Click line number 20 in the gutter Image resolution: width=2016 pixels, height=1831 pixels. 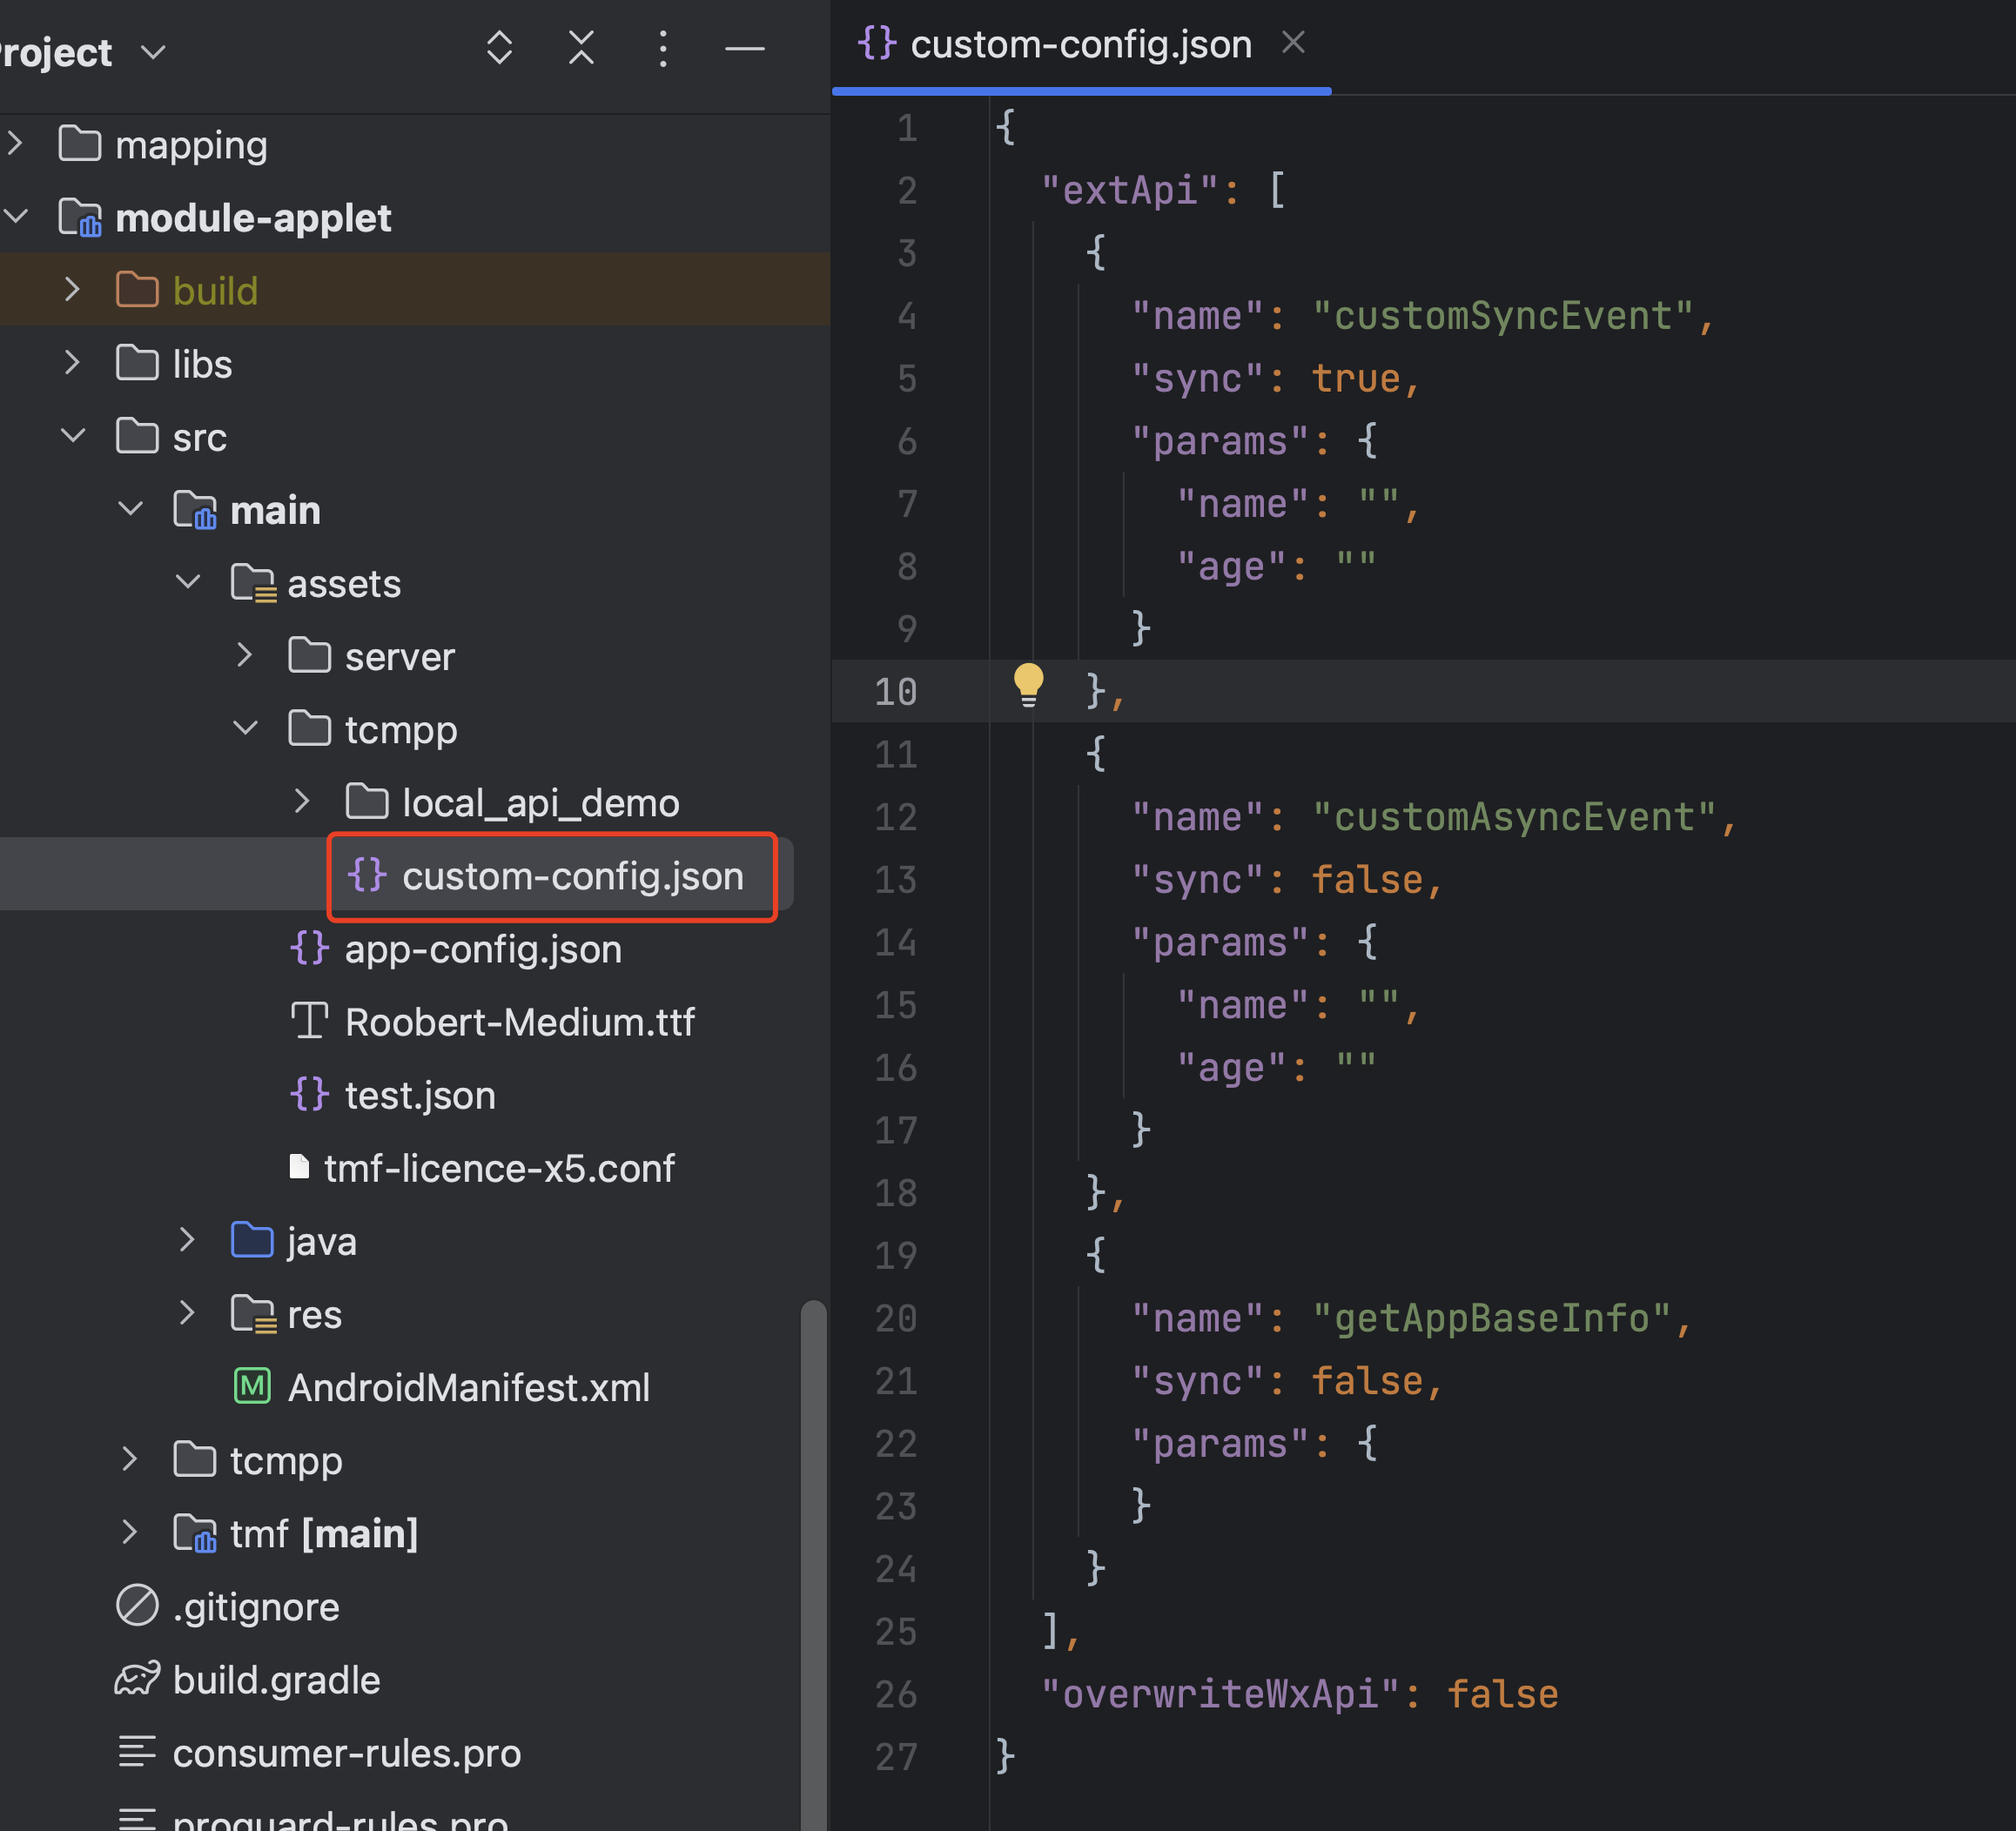pyautogui.click(x=895, y=1318)
